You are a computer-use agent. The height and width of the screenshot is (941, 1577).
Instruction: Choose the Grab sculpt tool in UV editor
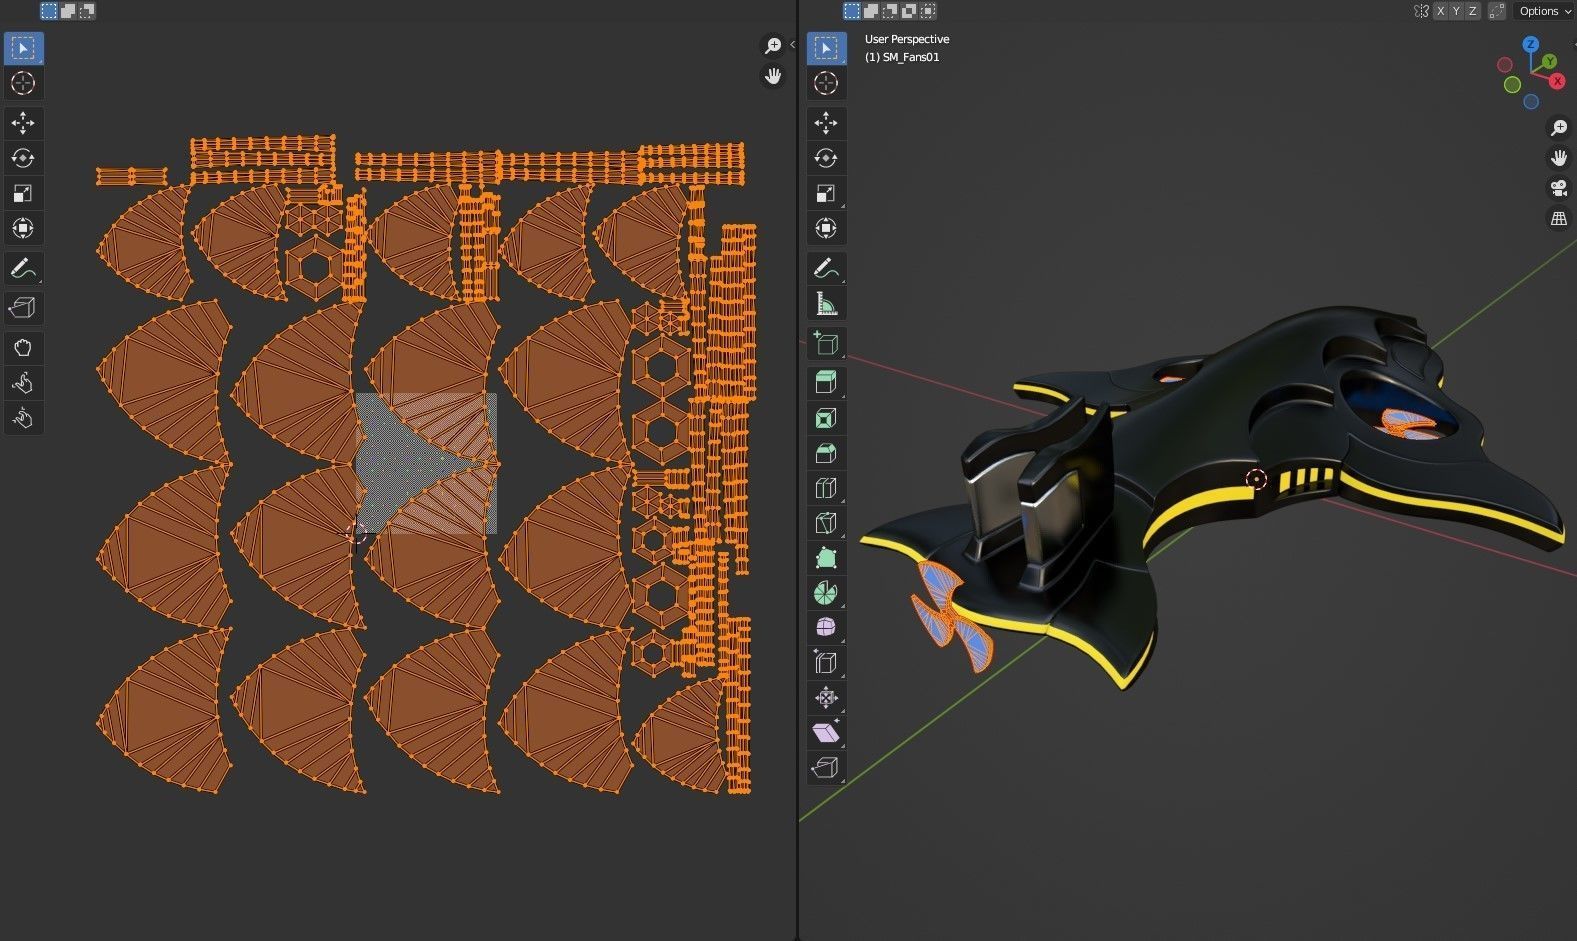click(23, 348)
